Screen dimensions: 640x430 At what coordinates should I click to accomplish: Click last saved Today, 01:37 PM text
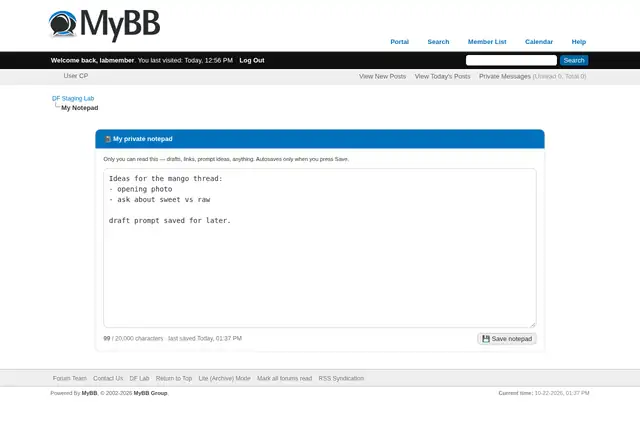205,339
